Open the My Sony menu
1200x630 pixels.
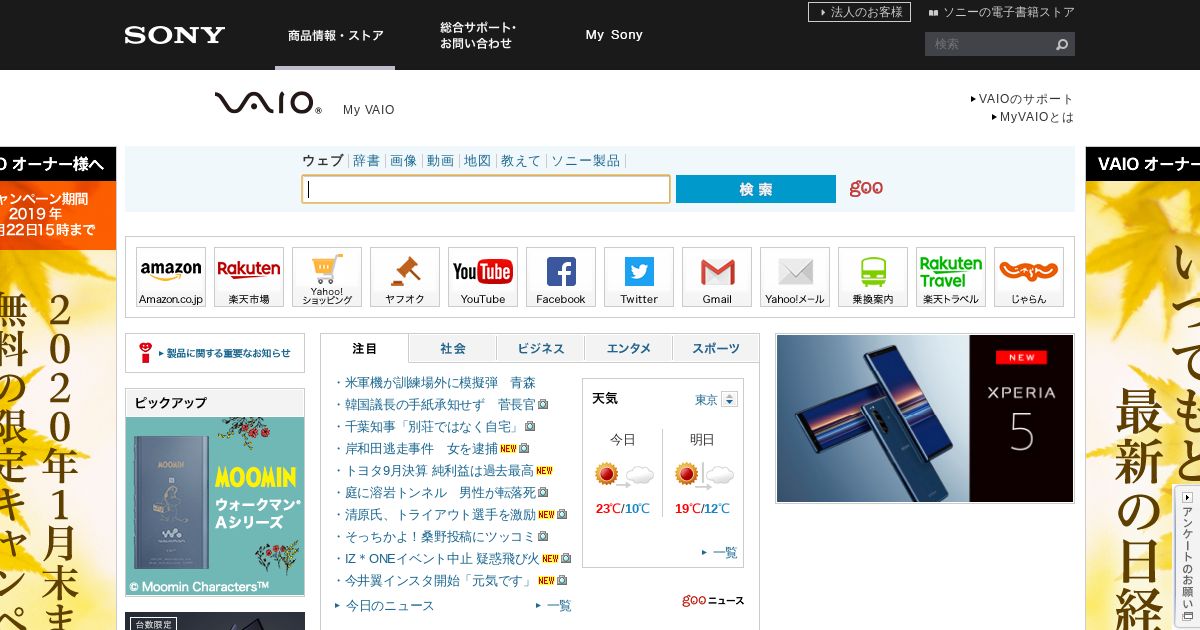pyautogui.click(x=614, y=35)
